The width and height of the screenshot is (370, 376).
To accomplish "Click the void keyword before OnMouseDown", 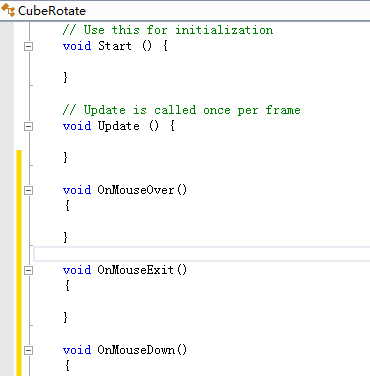I will pos(77,350).
